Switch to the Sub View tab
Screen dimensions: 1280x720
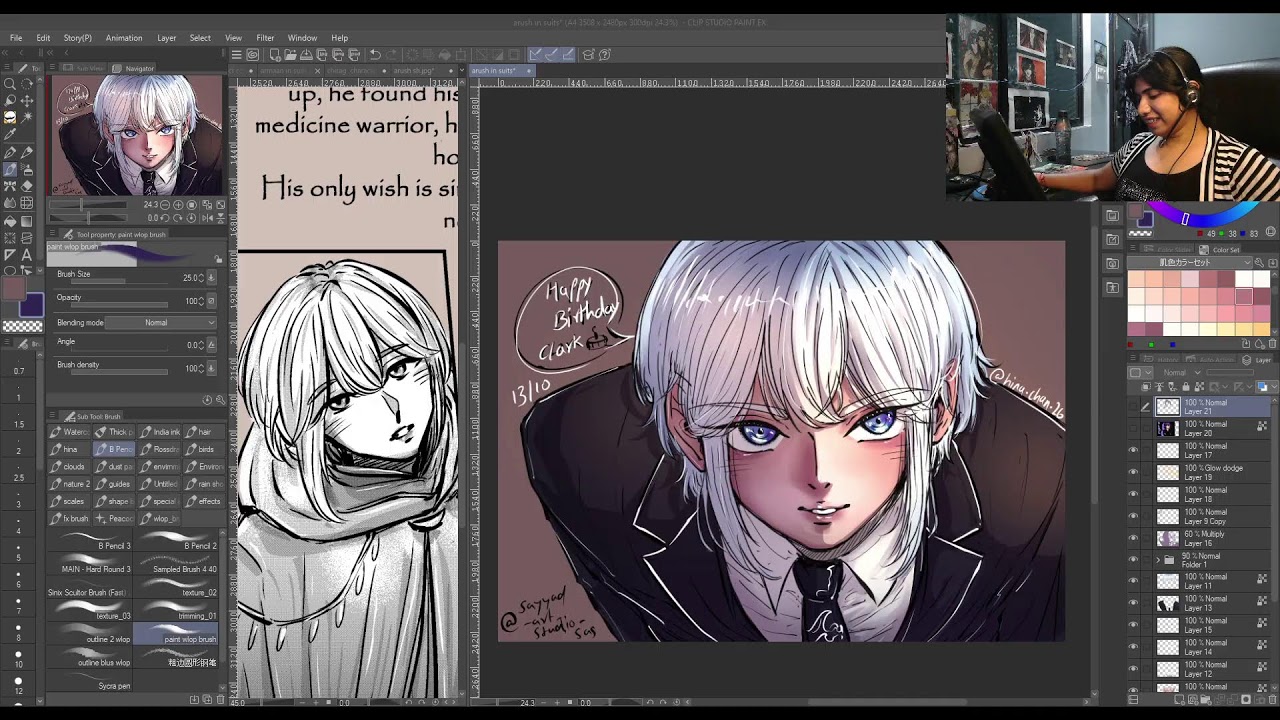click(84, 68)
